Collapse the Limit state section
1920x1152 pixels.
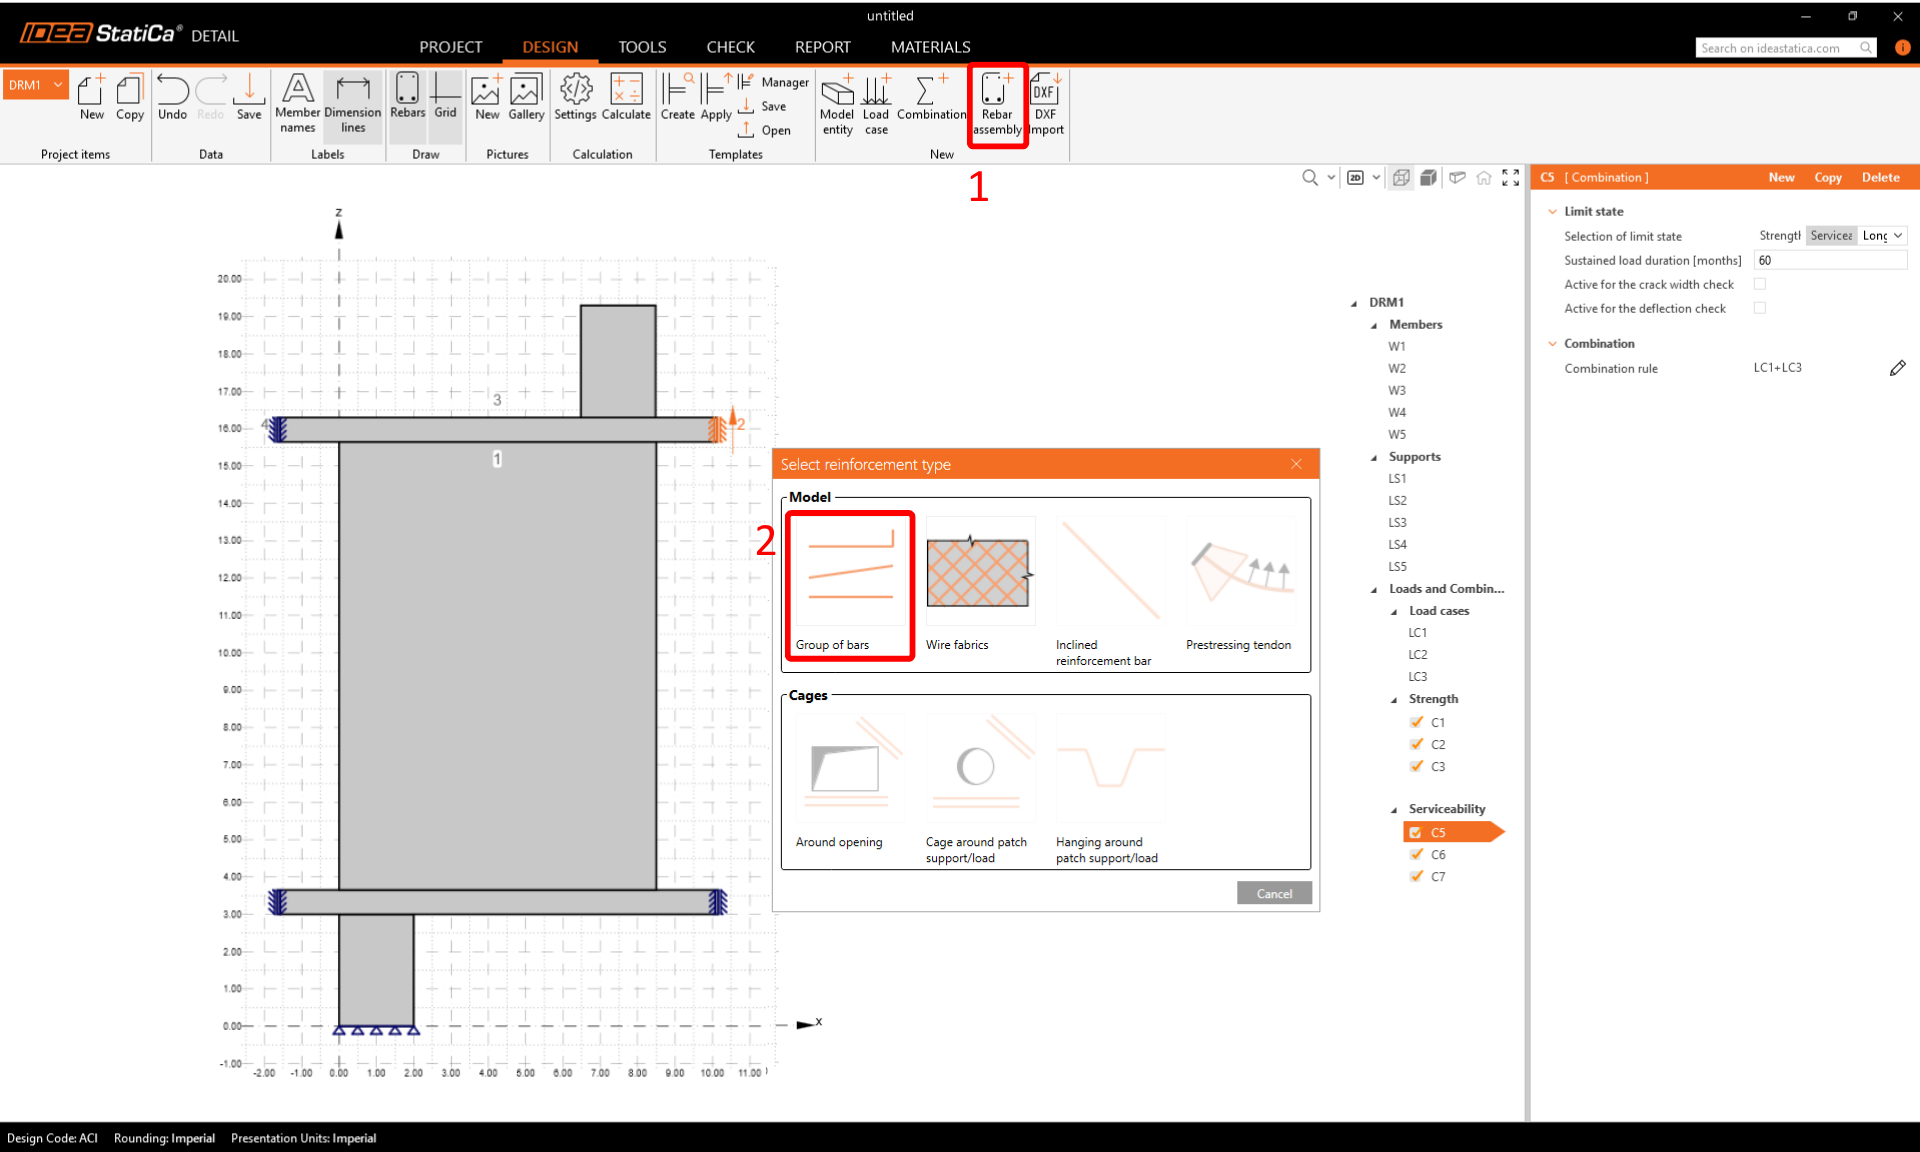coord(1552,211)
